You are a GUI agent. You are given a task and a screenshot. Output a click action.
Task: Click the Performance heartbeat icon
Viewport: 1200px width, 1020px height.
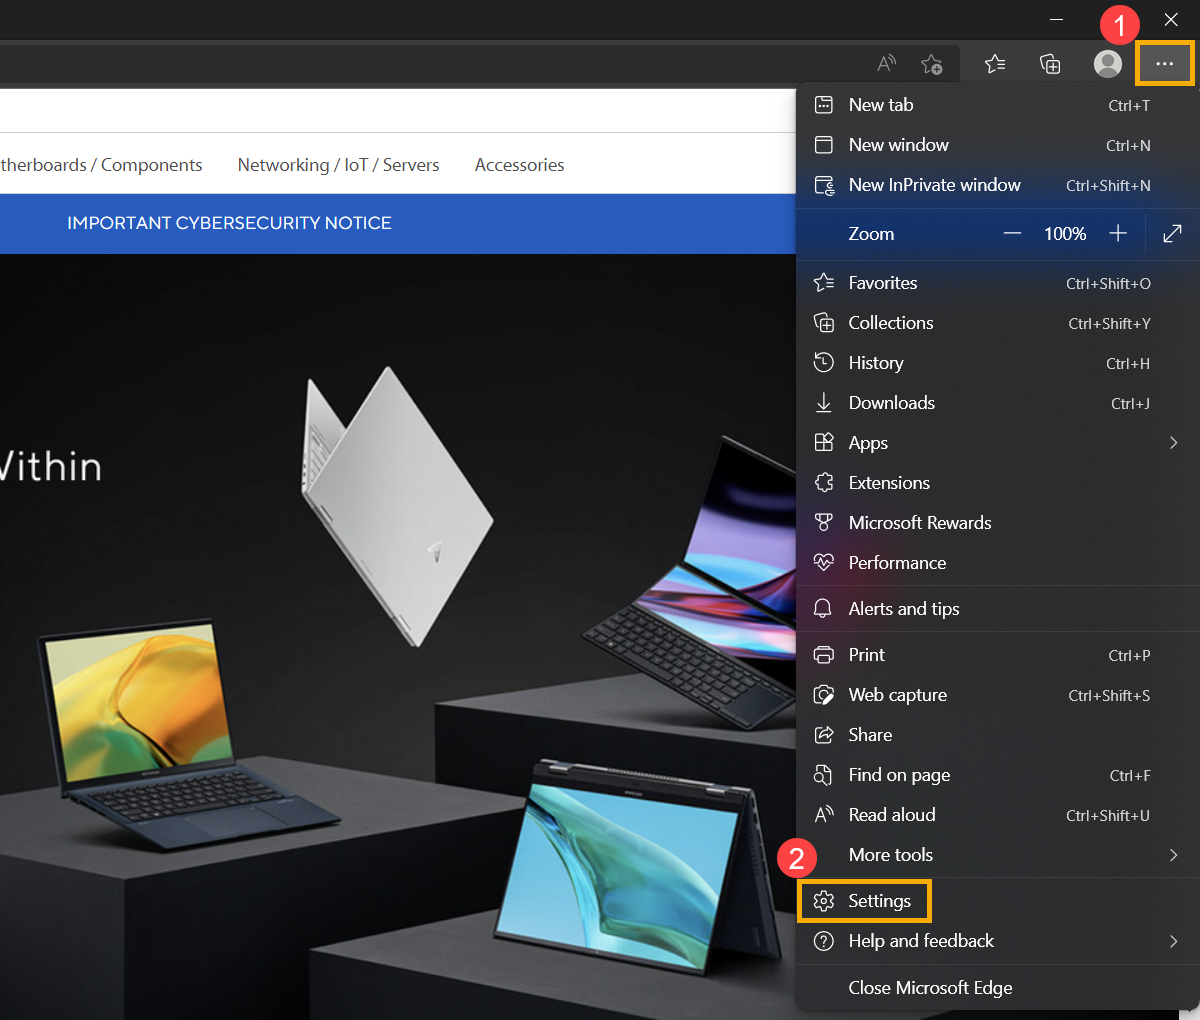point(824,563)
